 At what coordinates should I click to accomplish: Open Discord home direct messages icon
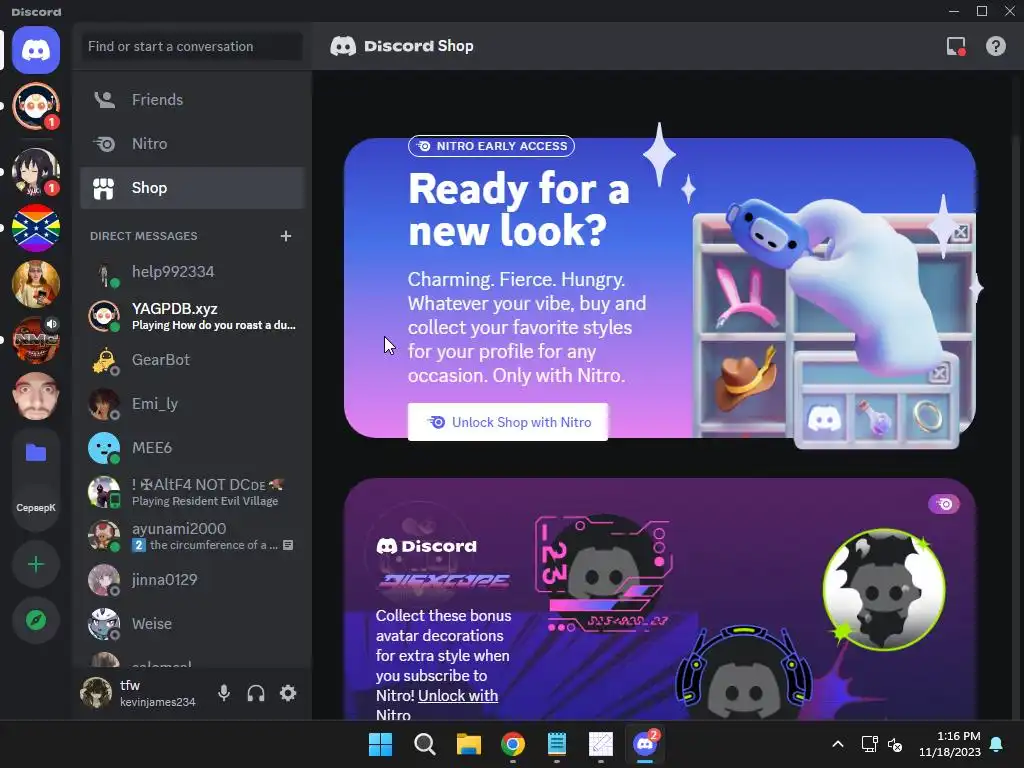pos(36,50)
